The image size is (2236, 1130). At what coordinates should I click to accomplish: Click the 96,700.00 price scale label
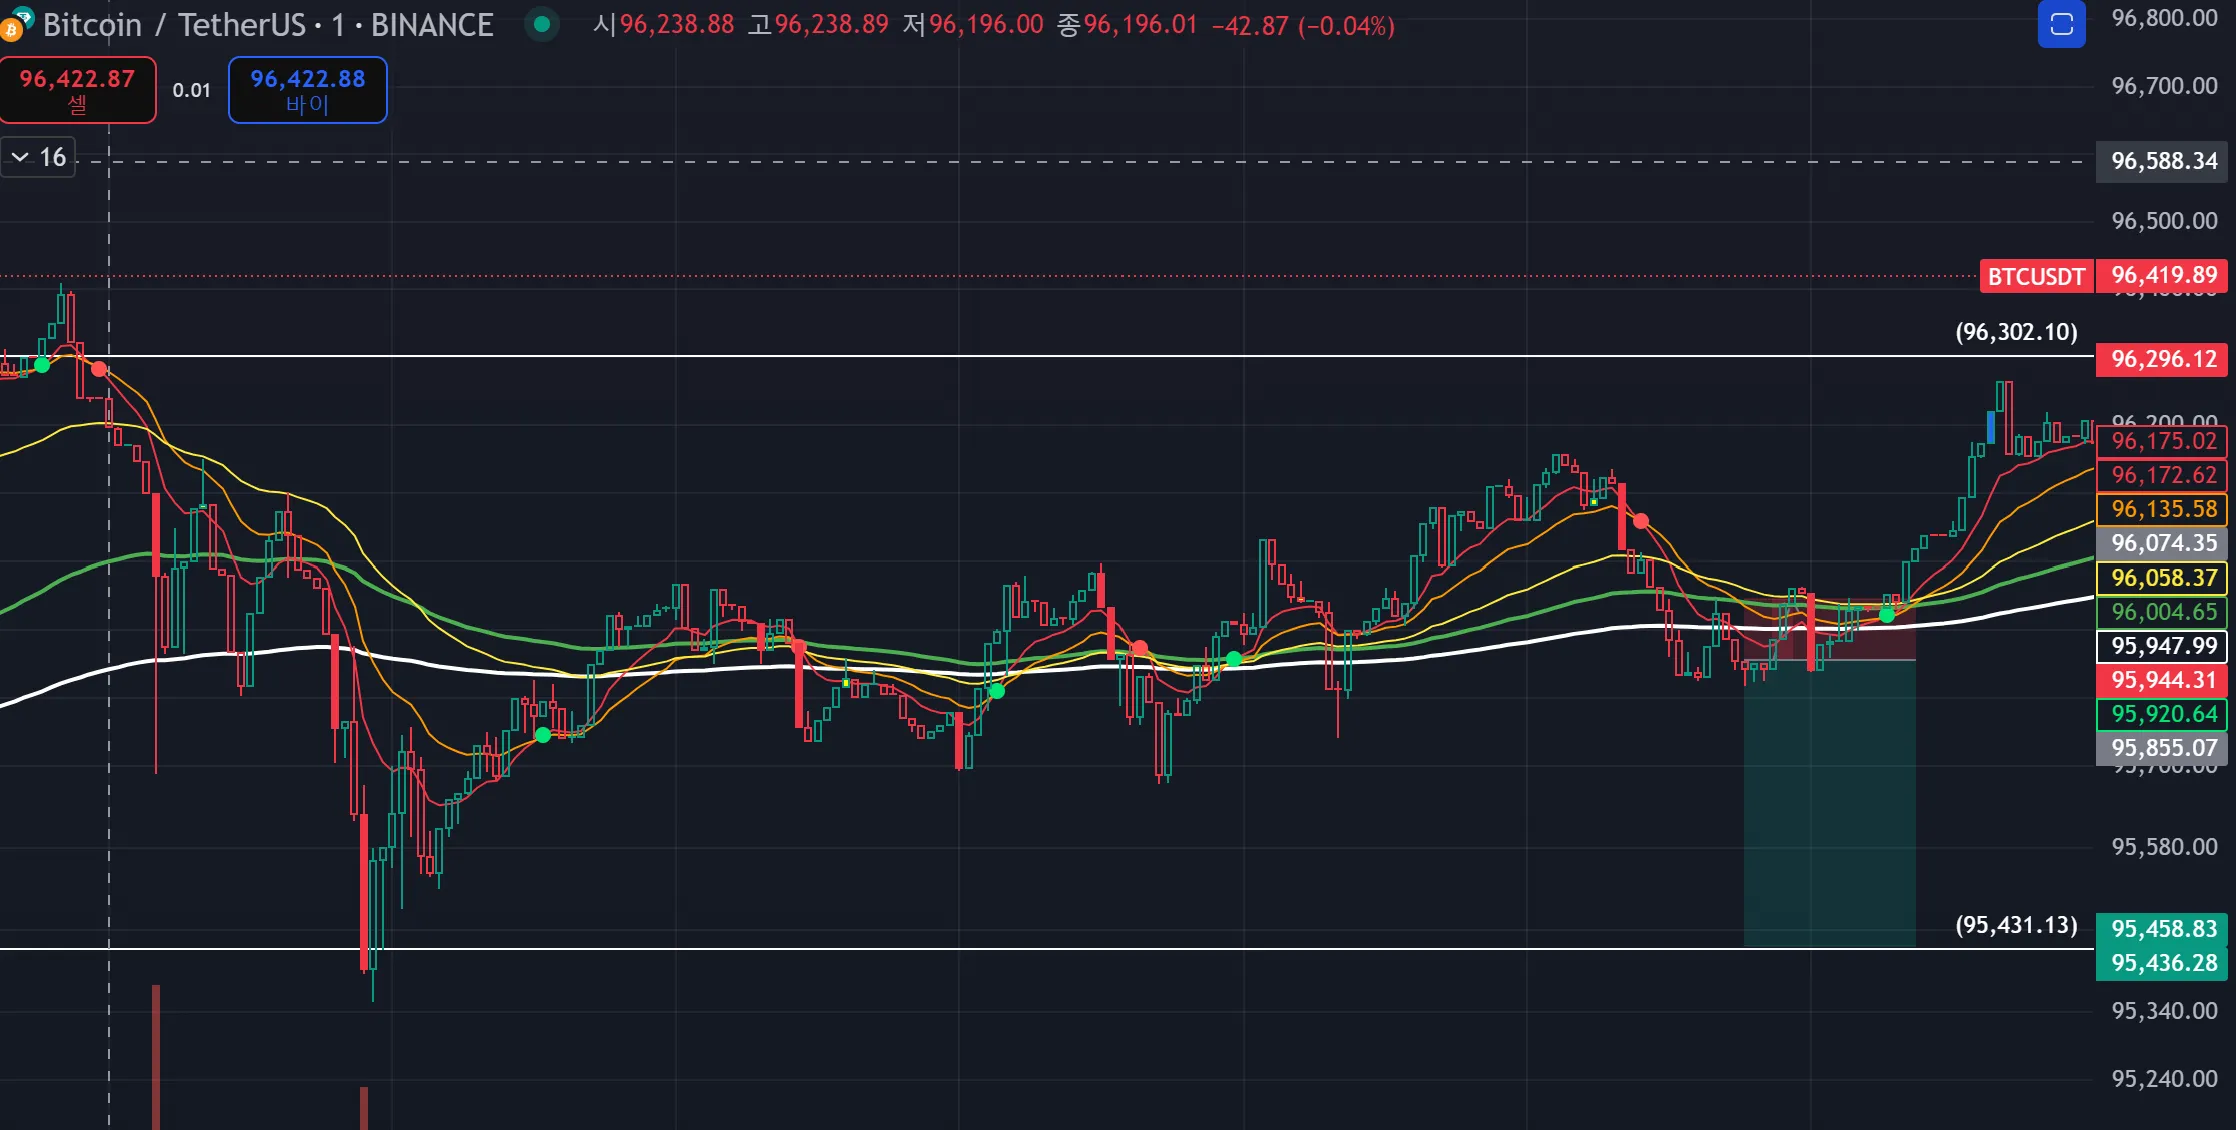[x=2164, y=86]
